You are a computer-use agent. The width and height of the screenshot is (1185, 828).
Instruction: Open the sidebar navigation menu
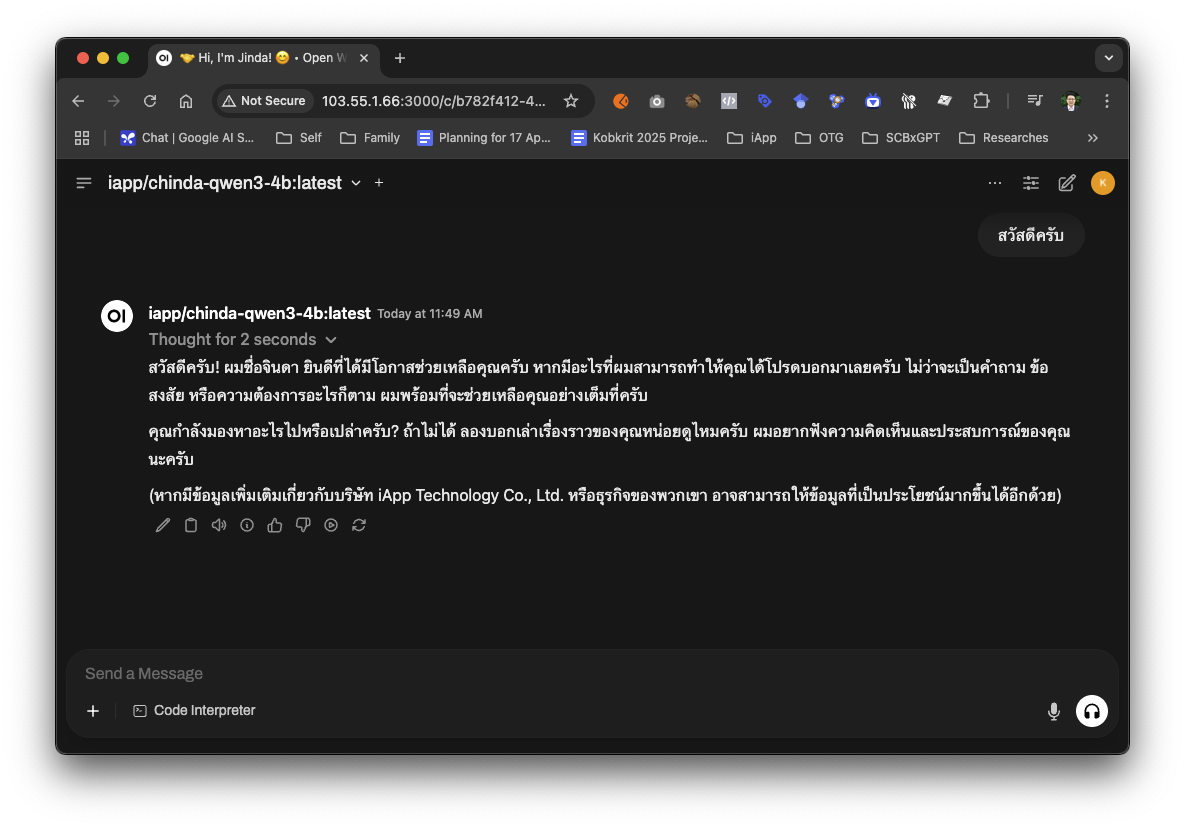83,182
